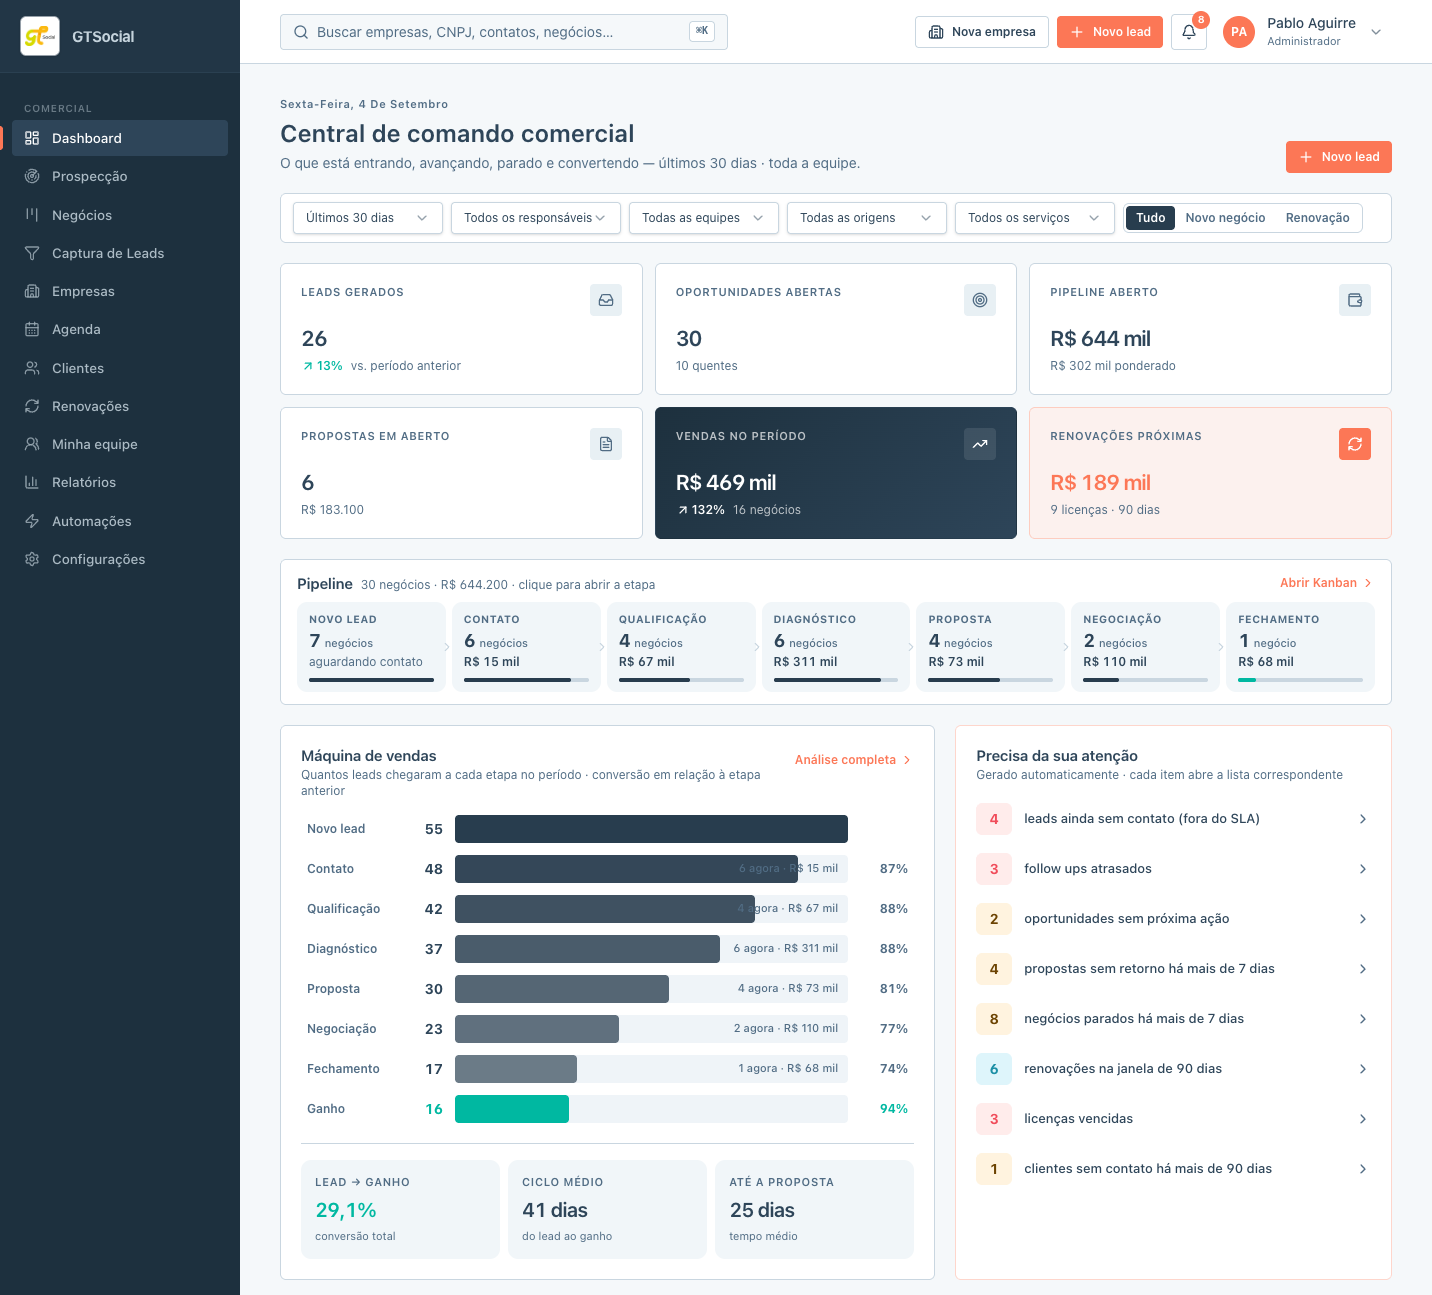Image resolution: width=1432 pixels, height=1295 pixels.
Task: Click the GTSocial logo icon
Action: 40,36
